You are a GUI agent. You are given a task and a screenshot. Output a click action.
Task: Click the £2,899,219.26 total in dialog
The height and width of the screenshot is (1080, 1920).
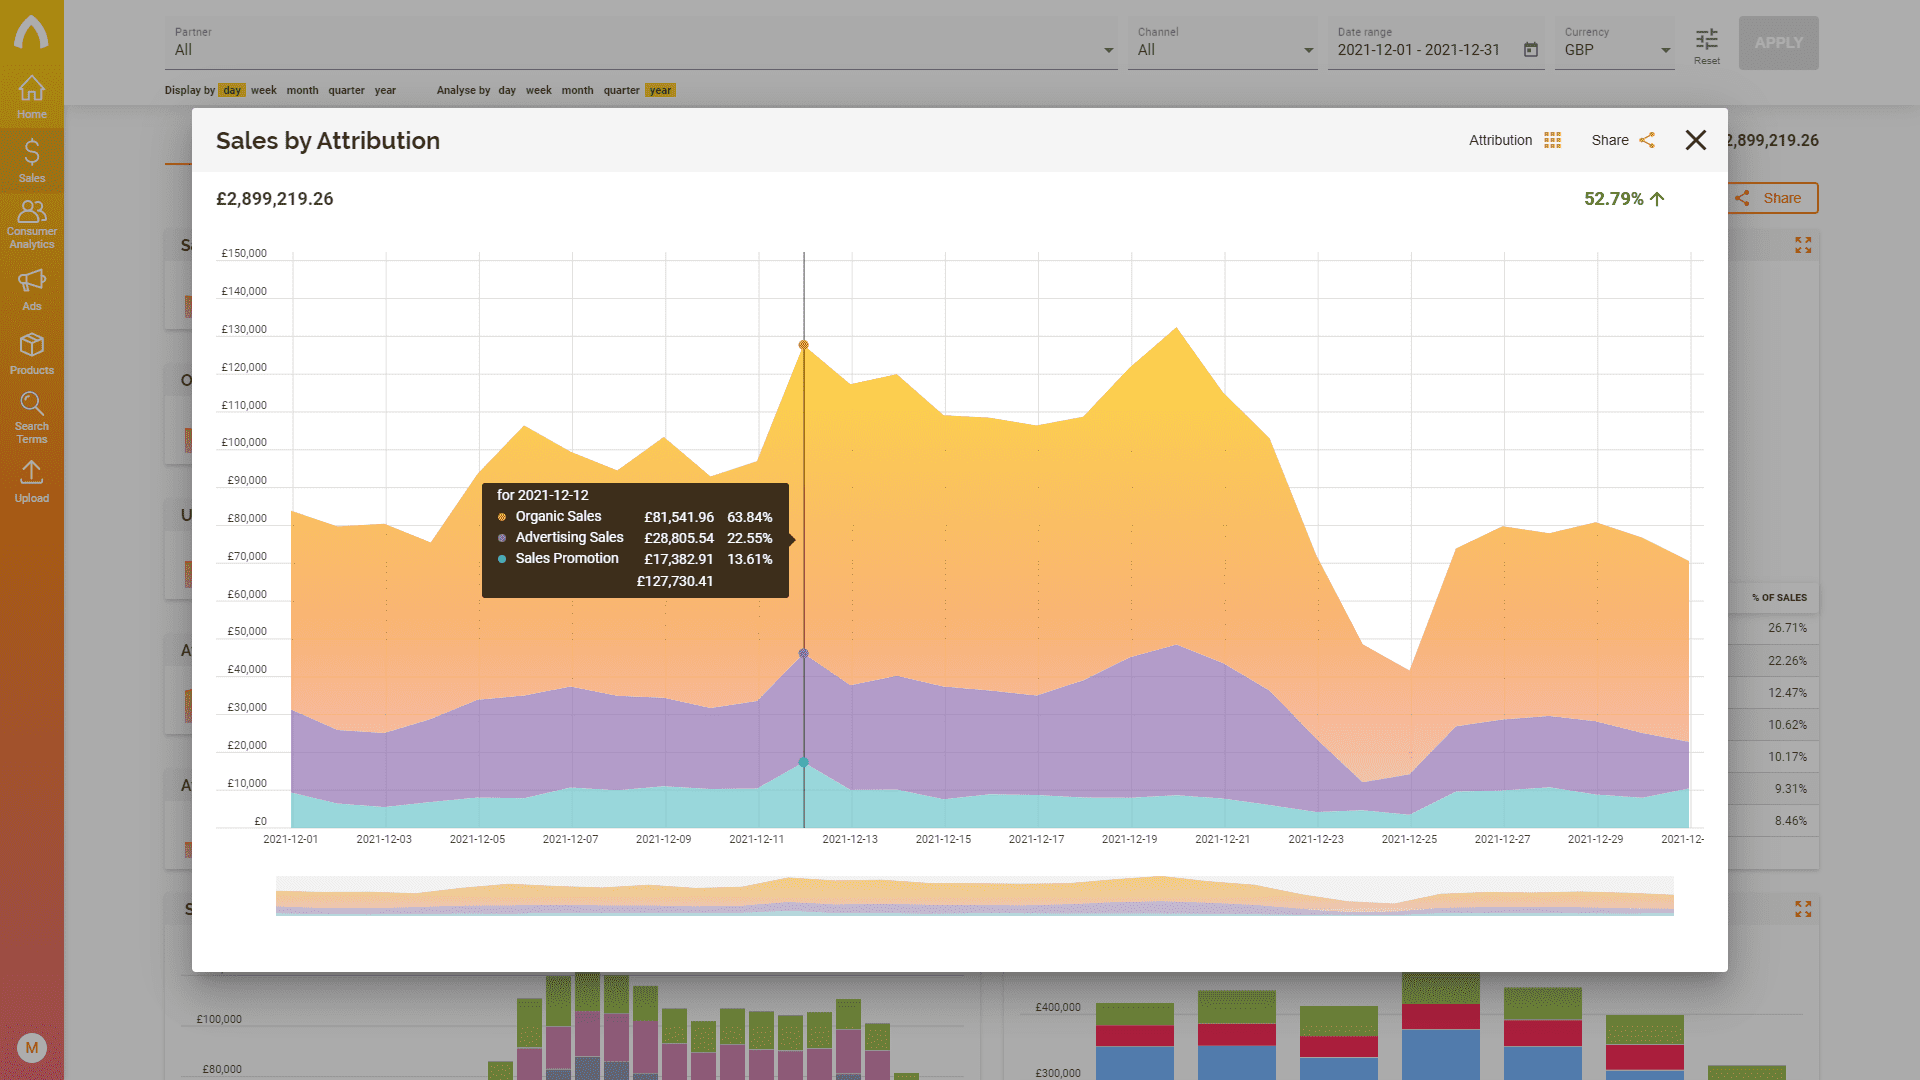[x=274, y=199]
